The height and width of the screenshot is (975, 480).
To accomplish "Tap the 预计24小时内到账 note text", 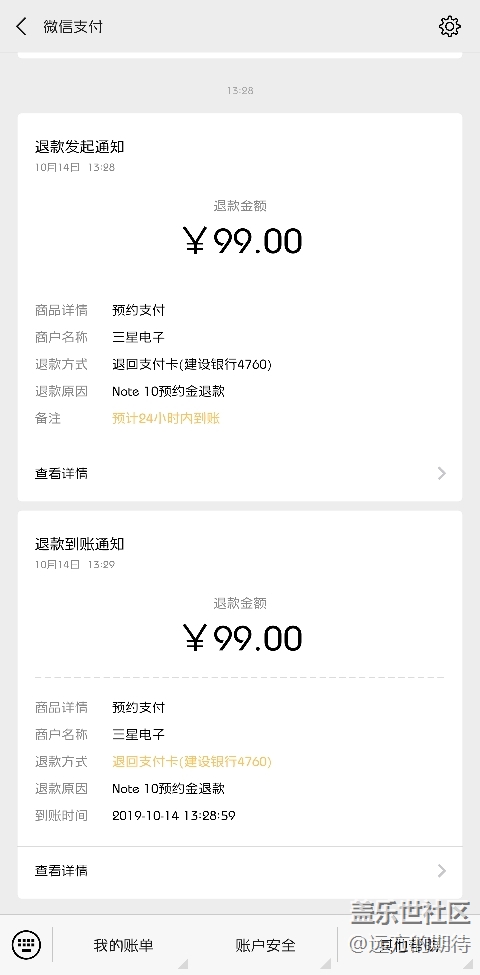I will click(166, 418).
